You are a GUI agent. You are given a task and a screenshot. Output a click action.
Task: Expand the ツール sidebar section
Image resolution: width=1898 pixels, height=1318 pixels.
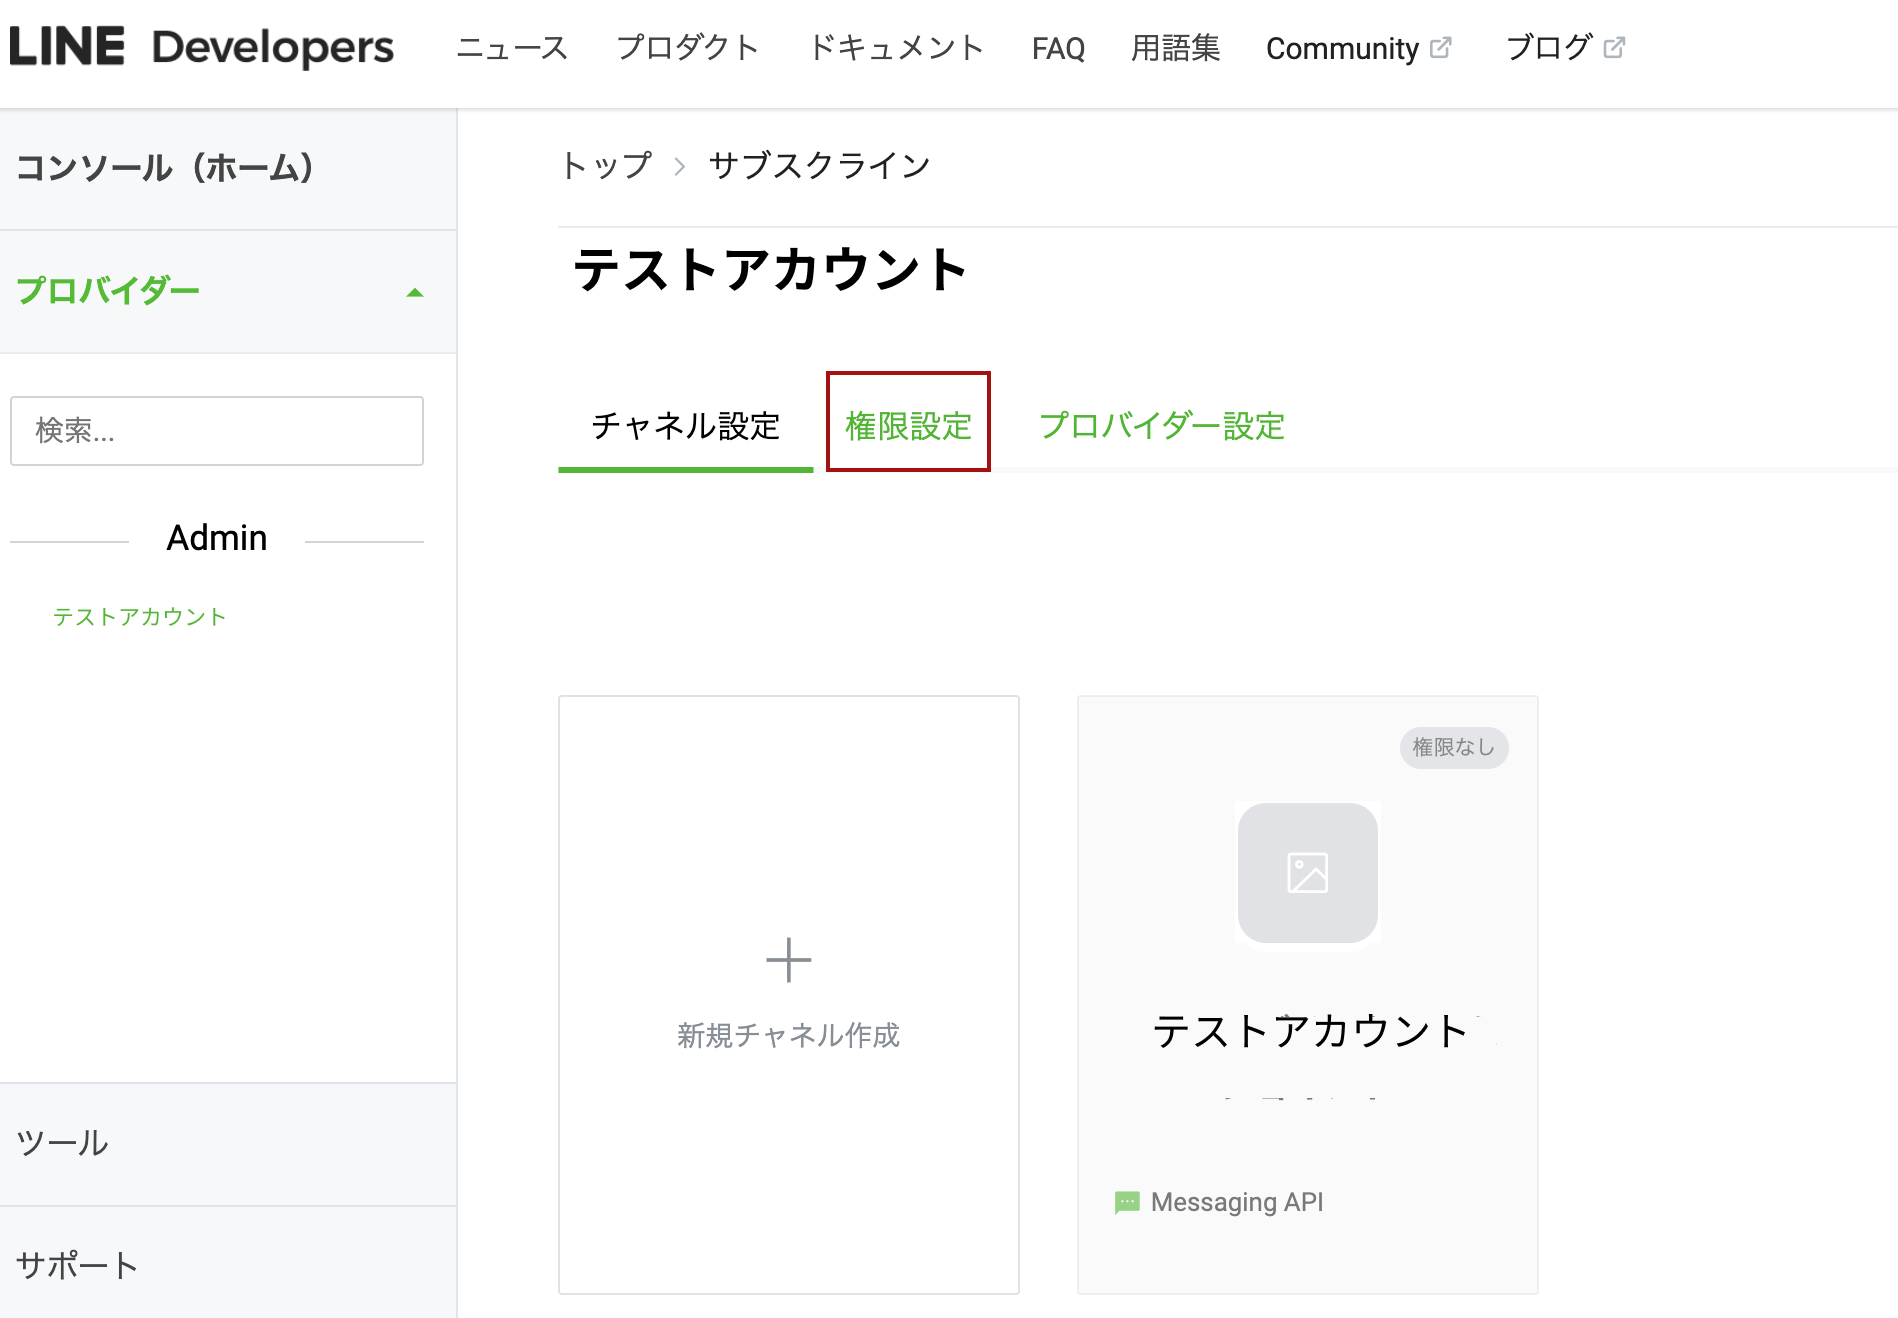(62, 1143)
